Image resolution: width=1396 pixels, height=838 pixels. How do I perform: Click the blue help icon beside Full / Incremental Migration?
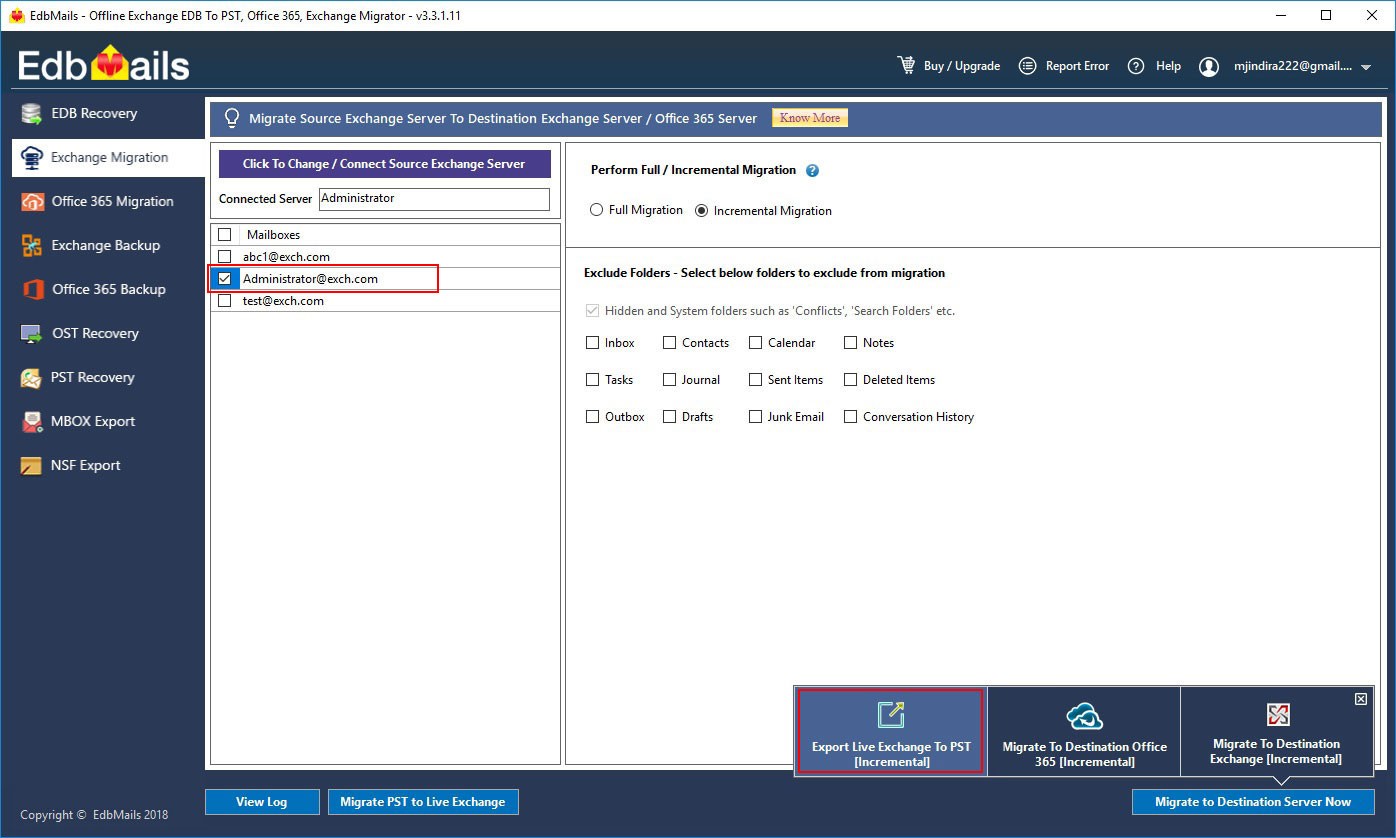[x=812, y=171]
